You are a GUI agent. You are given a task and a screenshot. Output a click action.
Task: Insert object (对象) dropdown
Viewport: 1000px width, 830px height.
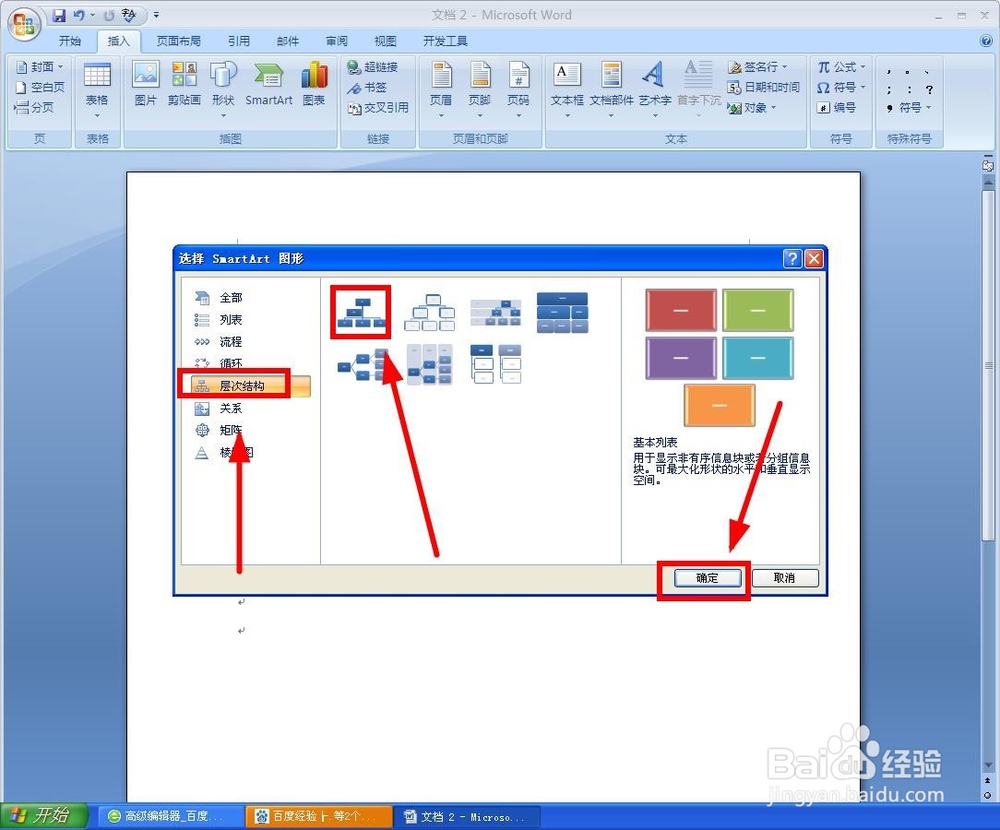pos(752,108)
